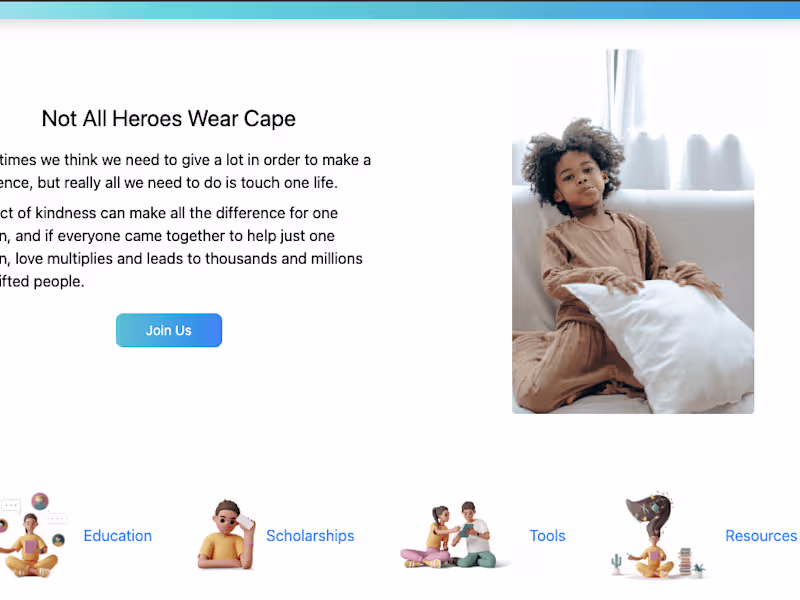The image size is (800, 600).
Task: Click the stack of books in Resources illustration
Action: click(686, 560)
